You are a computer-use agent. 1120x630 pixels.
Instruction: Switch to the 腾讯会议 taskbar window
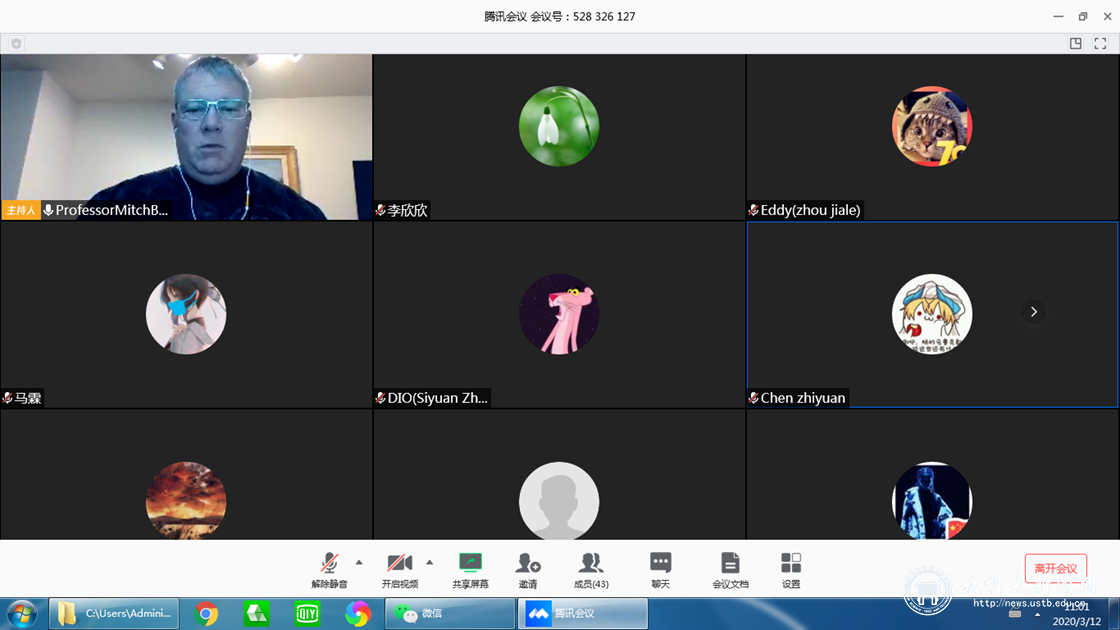click(583, 614)
